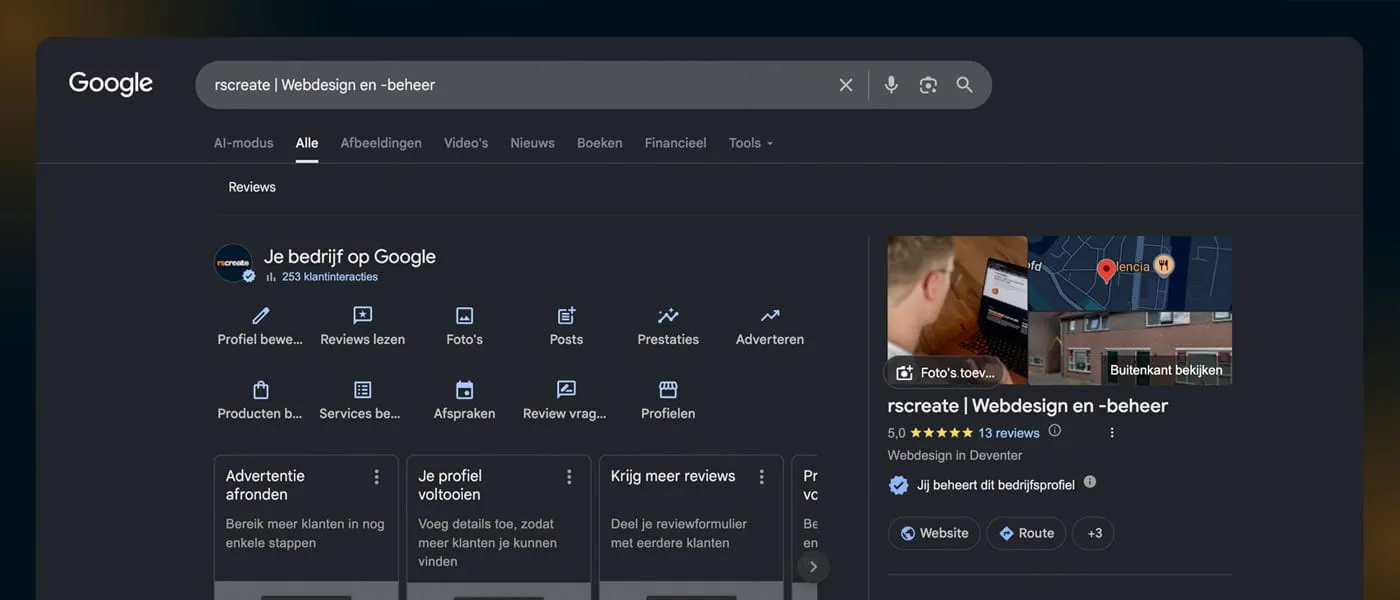Expand the Tools dropdown
The width and height of the screenshot is (1400, 600).
(751, 143)
